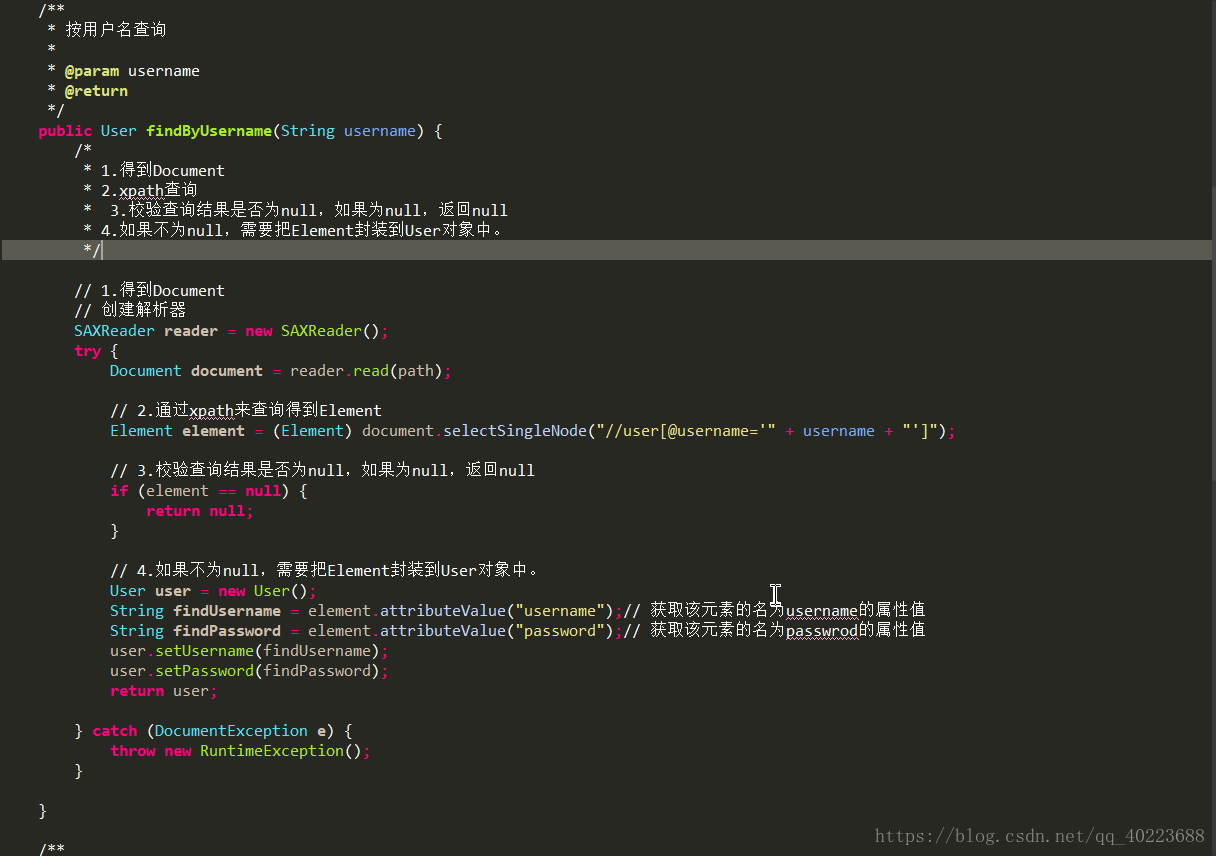Click the 'try {' keyword line
Screen dimensions: 1216x856
(x=96, y=351)
